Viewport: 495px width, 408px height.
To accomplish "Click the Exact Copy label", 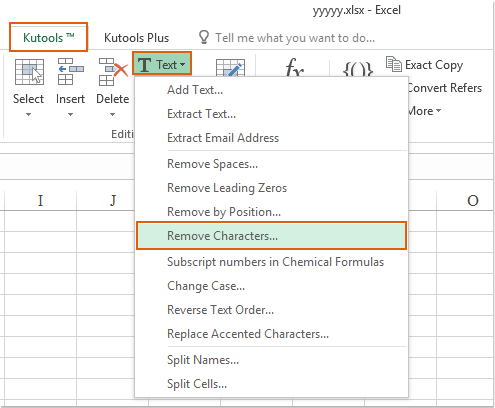I will [x=434, y=65].
